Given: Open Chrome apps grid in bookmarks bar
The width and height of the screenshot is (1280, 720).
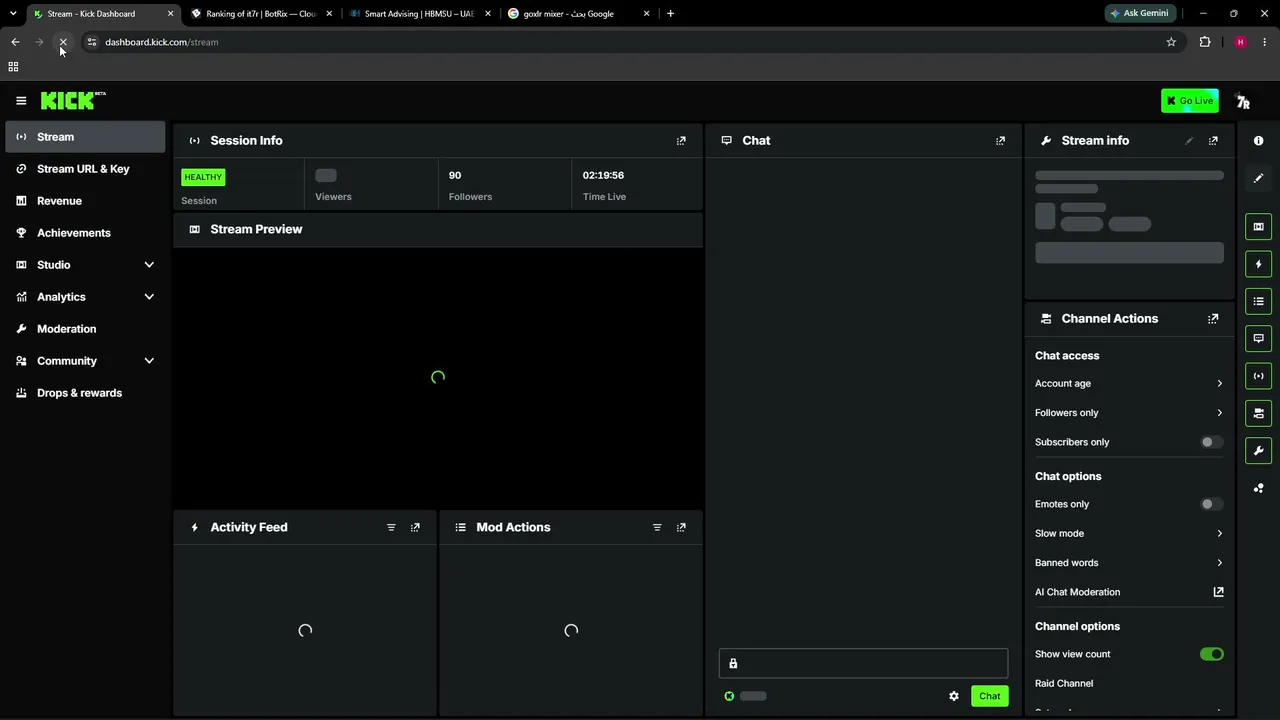Looking at the screenshot, I should (13, 67).
